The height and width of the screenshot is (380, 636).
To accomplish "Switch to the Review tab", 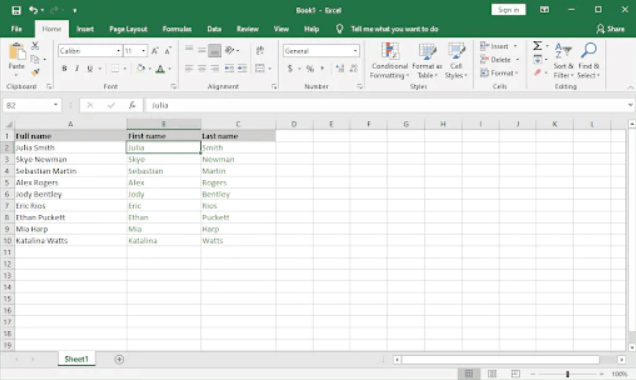I will point(247,29).
